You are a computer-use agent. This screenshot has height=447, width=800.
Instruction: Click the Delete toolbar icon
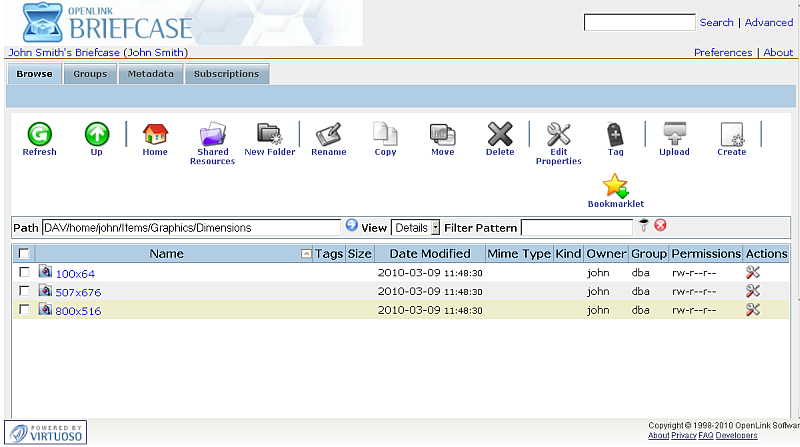[x=499, y=134]
